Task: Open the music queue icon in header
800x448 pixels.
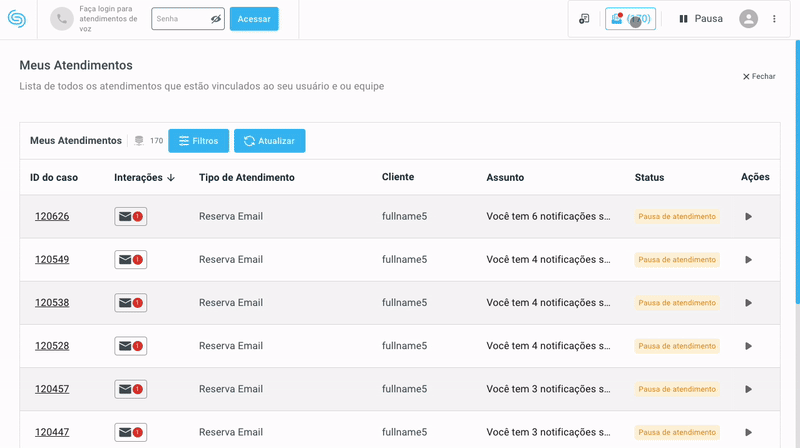Action: point(584,19)
